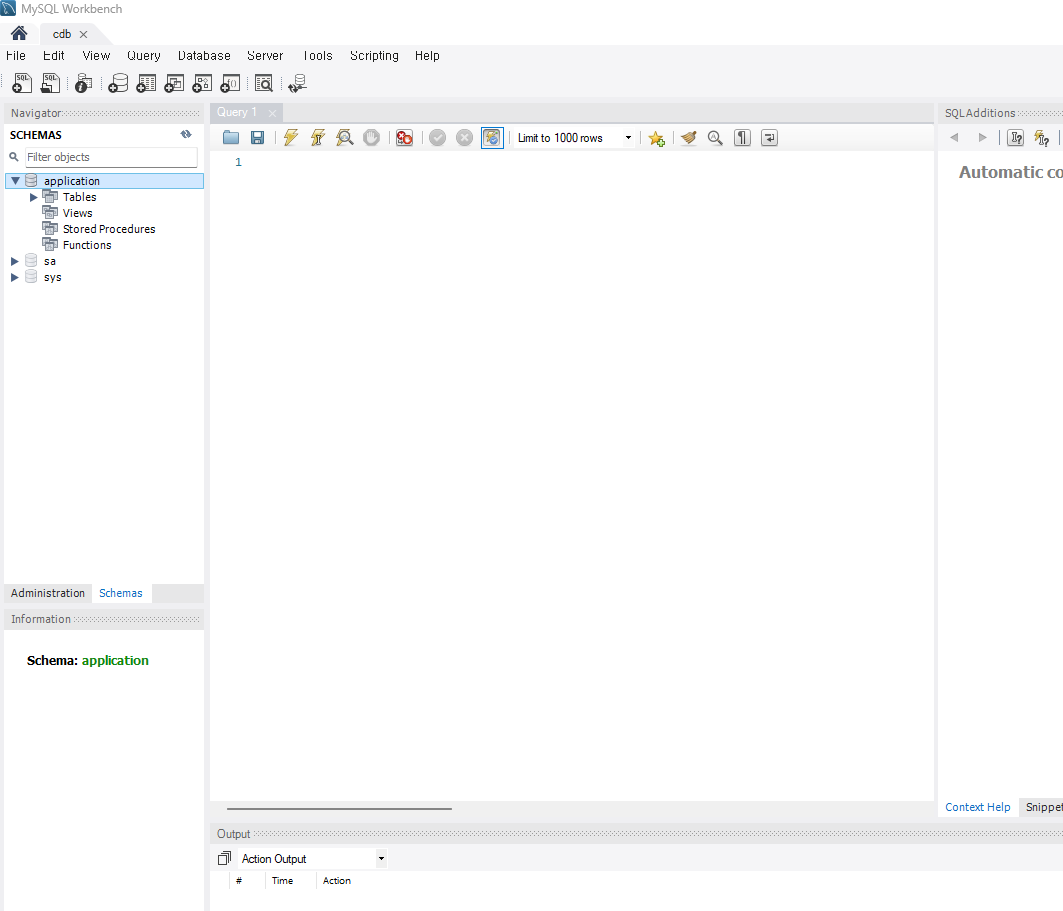1063x911 pixels.
Task: Toggle automatic context help
Action: click(1042, 138)
